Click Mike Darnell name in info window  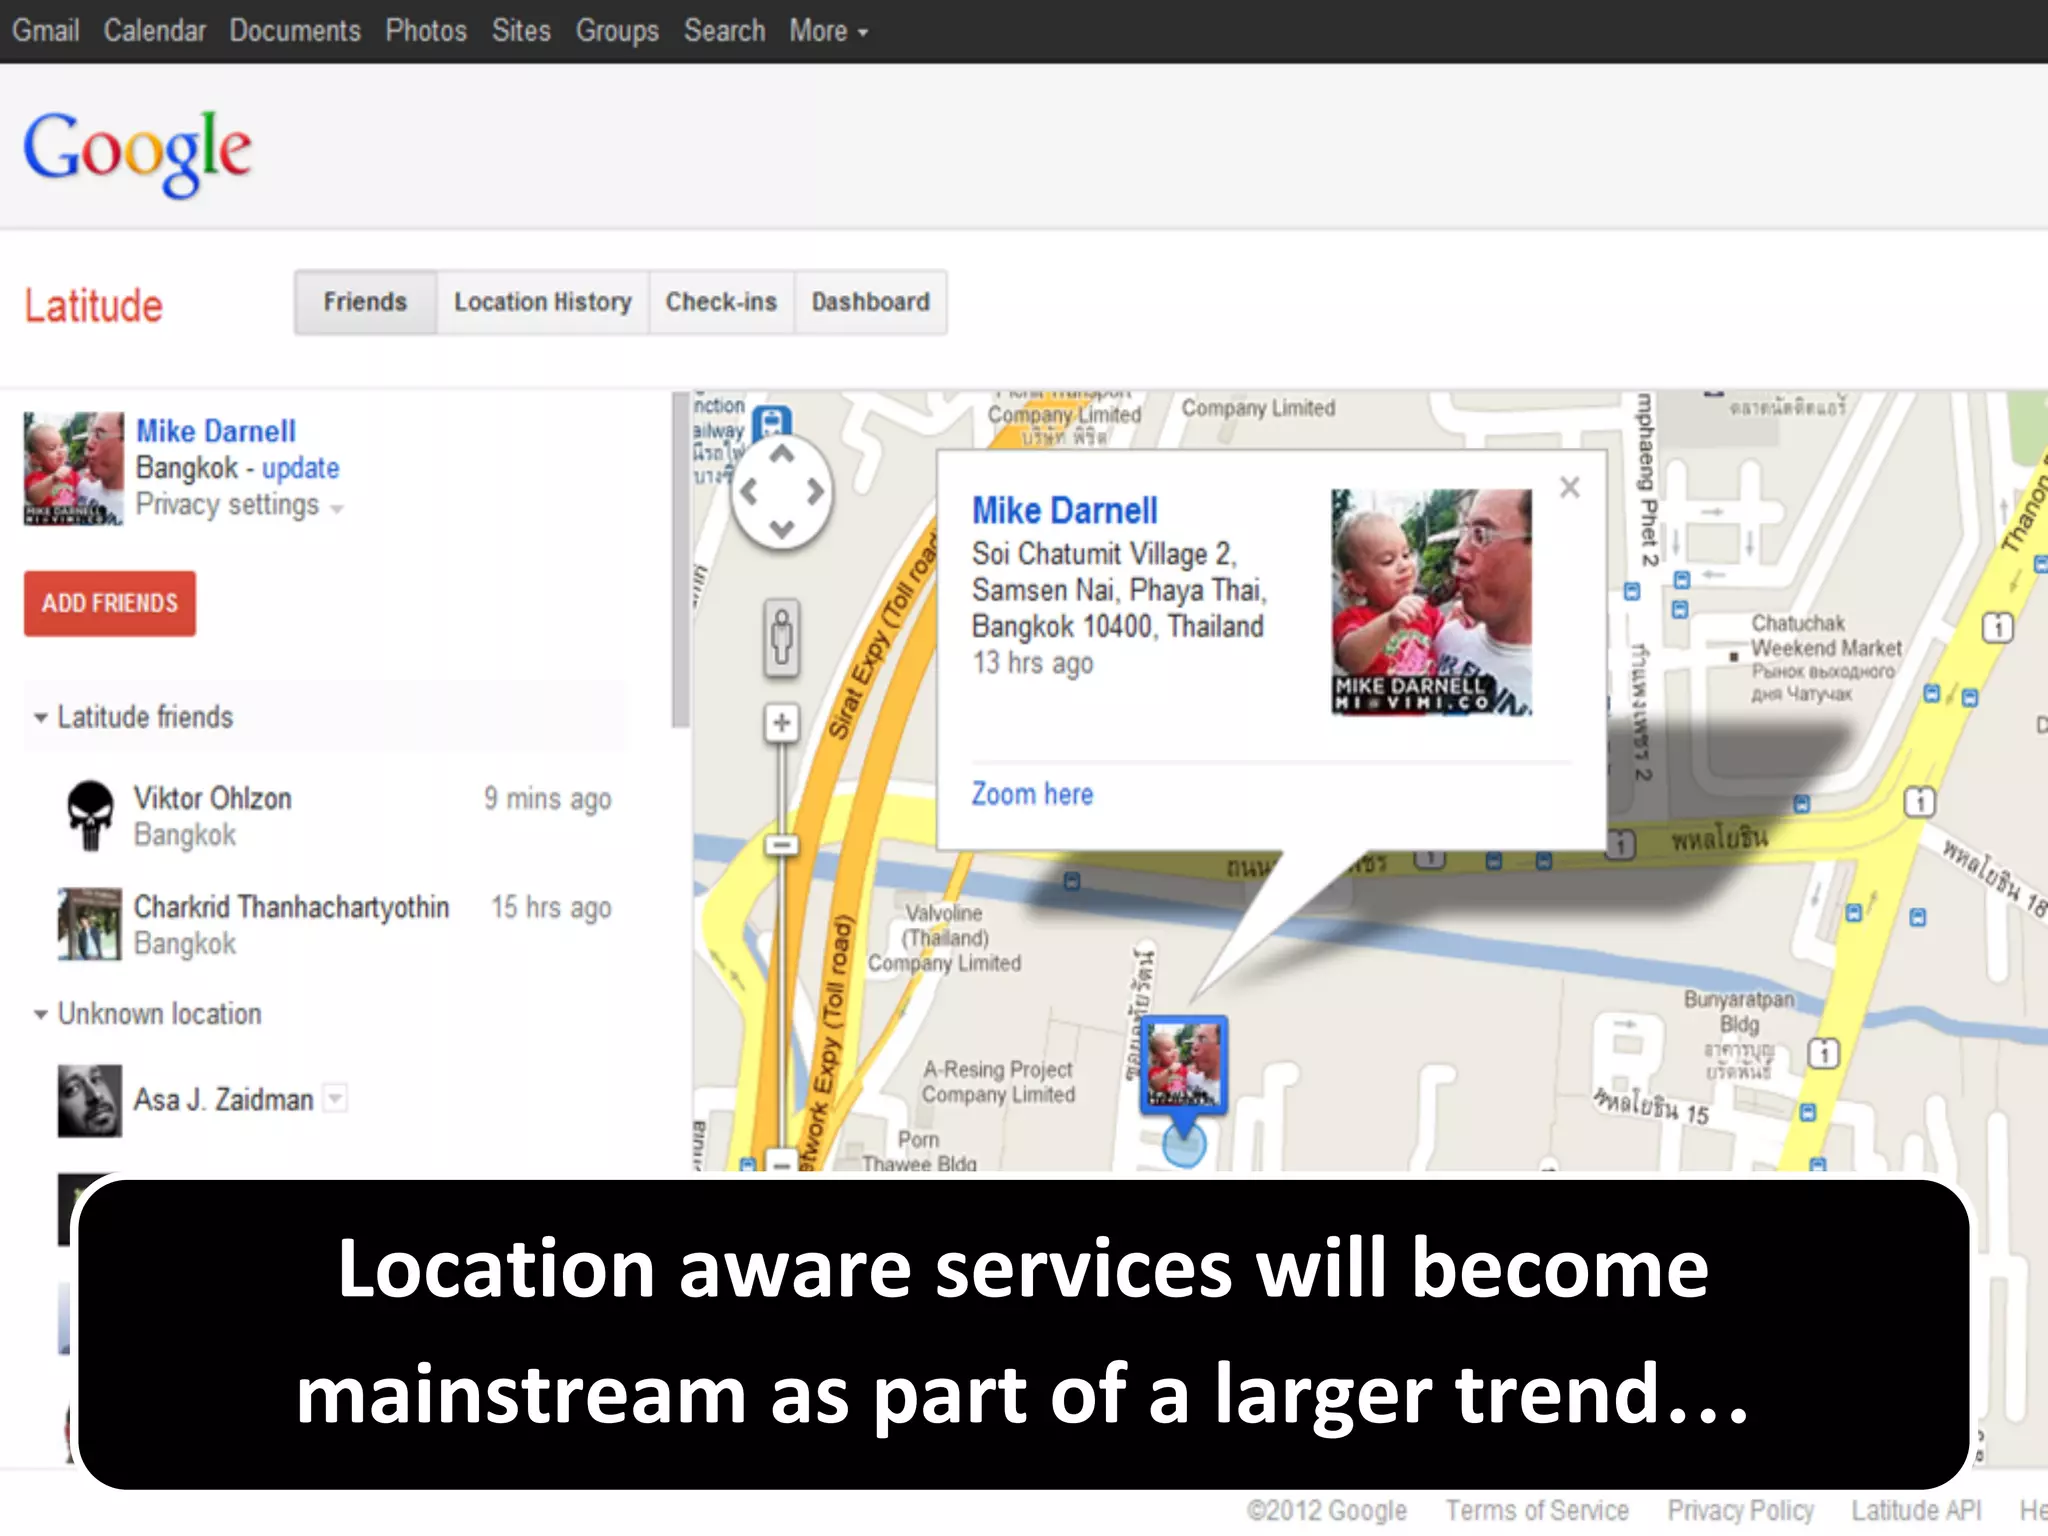(x=1065, y=511)
